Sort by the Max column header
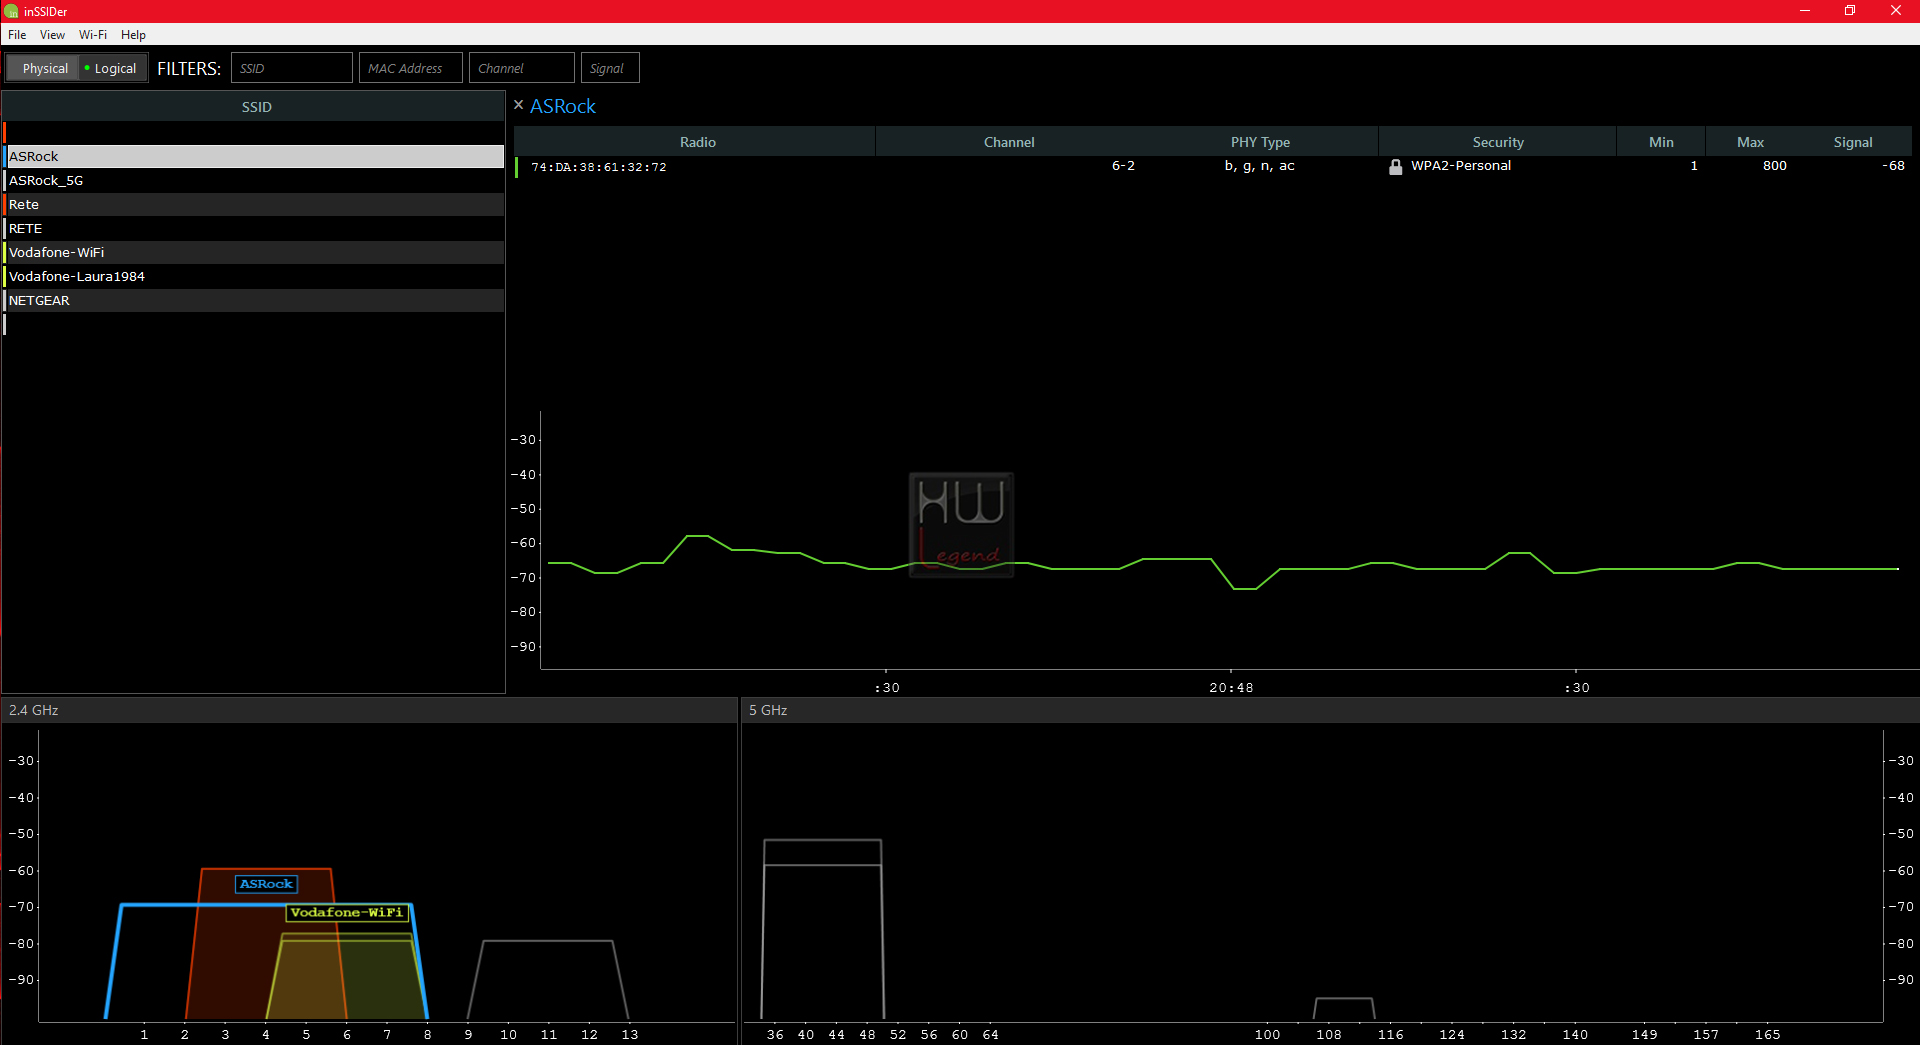Screen dimensions: 1920x1045 1750,142
